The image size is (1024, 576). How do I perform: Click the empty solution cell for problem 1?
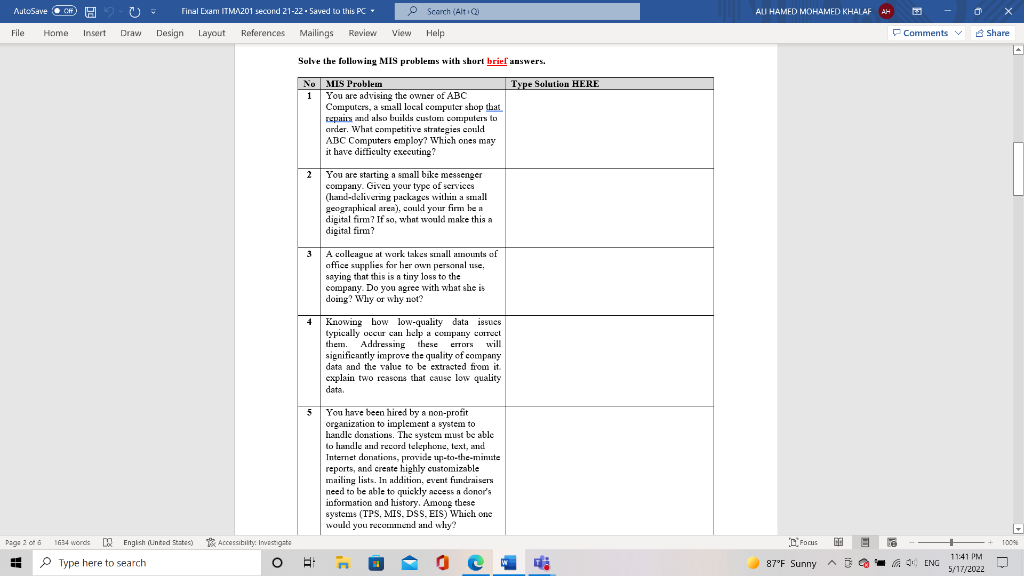pos(609,129)
